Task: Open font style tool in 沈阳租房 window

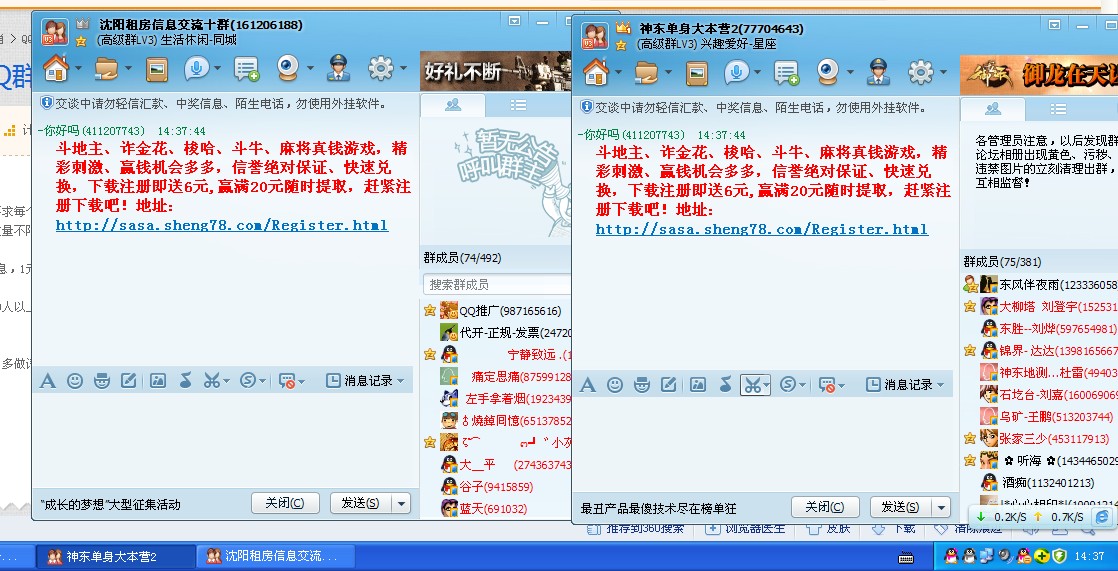Action: (48, 381)
